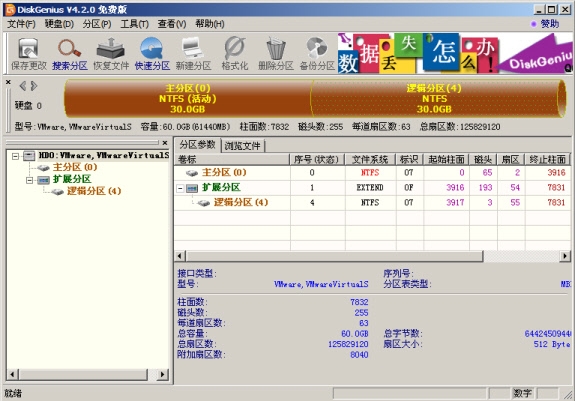
Task: Click the 保存更改 save changes toolbar icon
Action: pyautogui.click(x=29, y=54)
